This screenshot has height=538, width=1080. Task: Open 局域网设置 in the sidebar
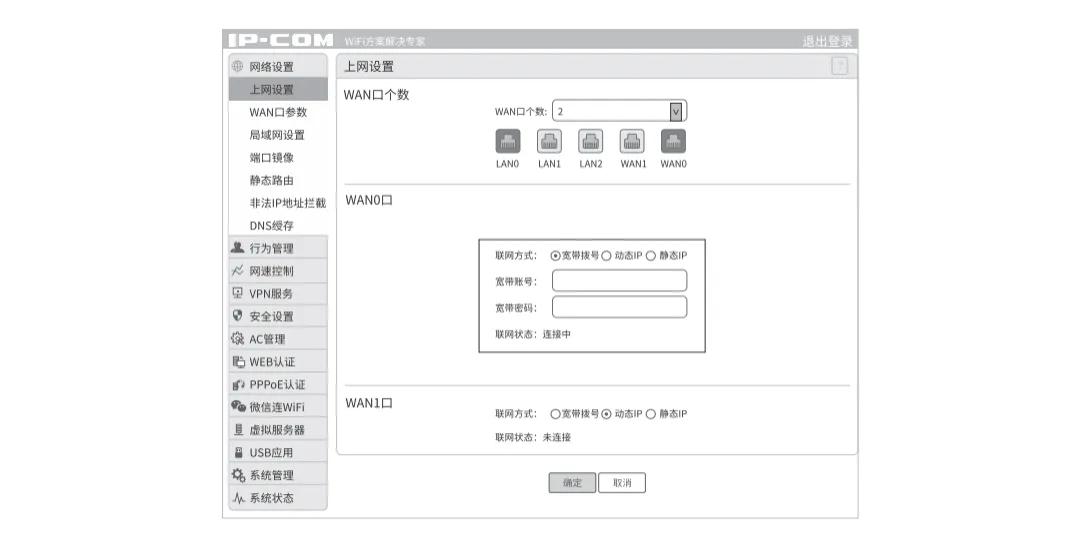click(278, 135)
